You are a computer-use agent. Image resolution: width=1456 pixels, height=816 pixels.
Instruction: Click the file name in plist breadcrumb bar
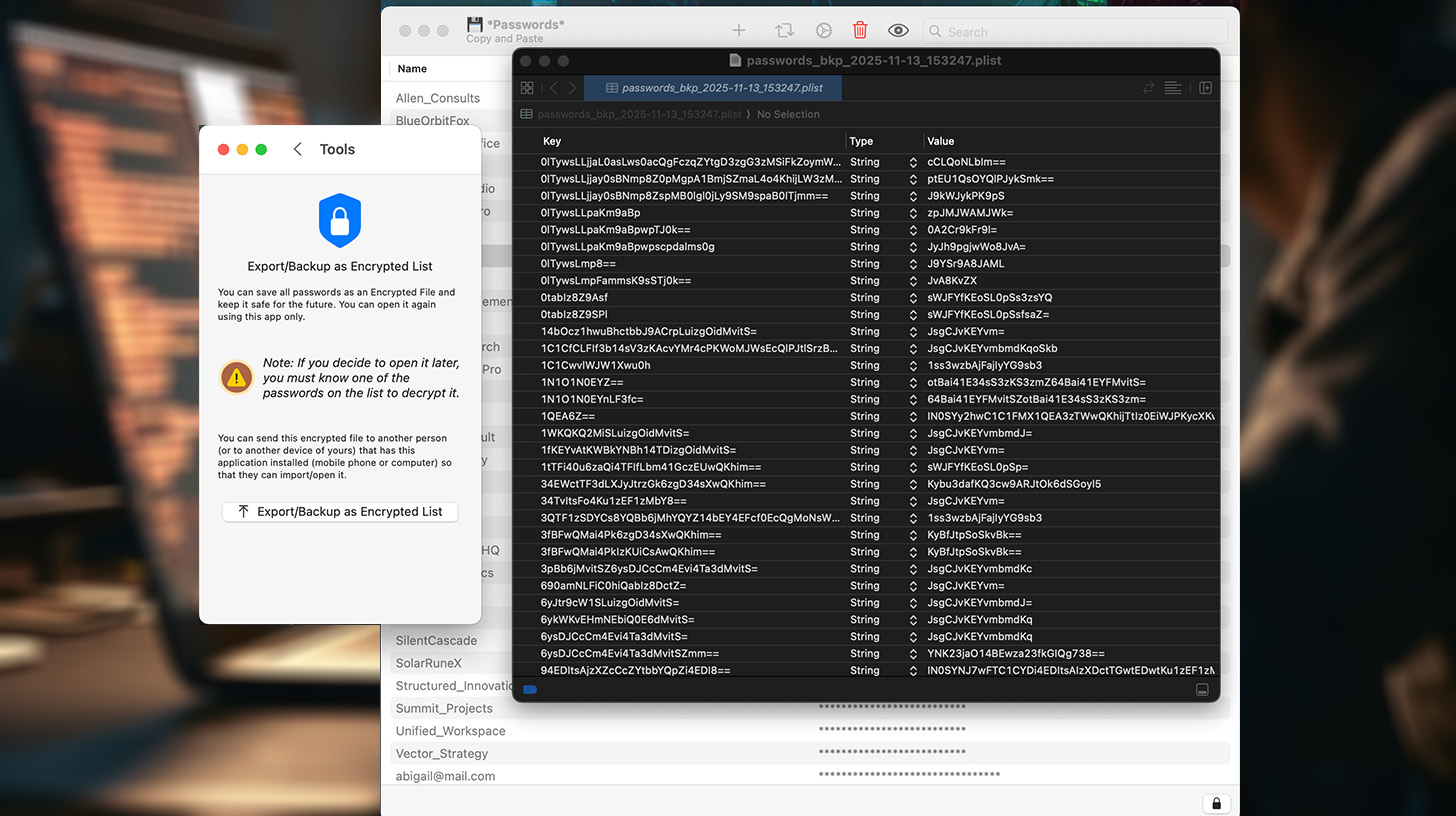click(x=639, y=114)
